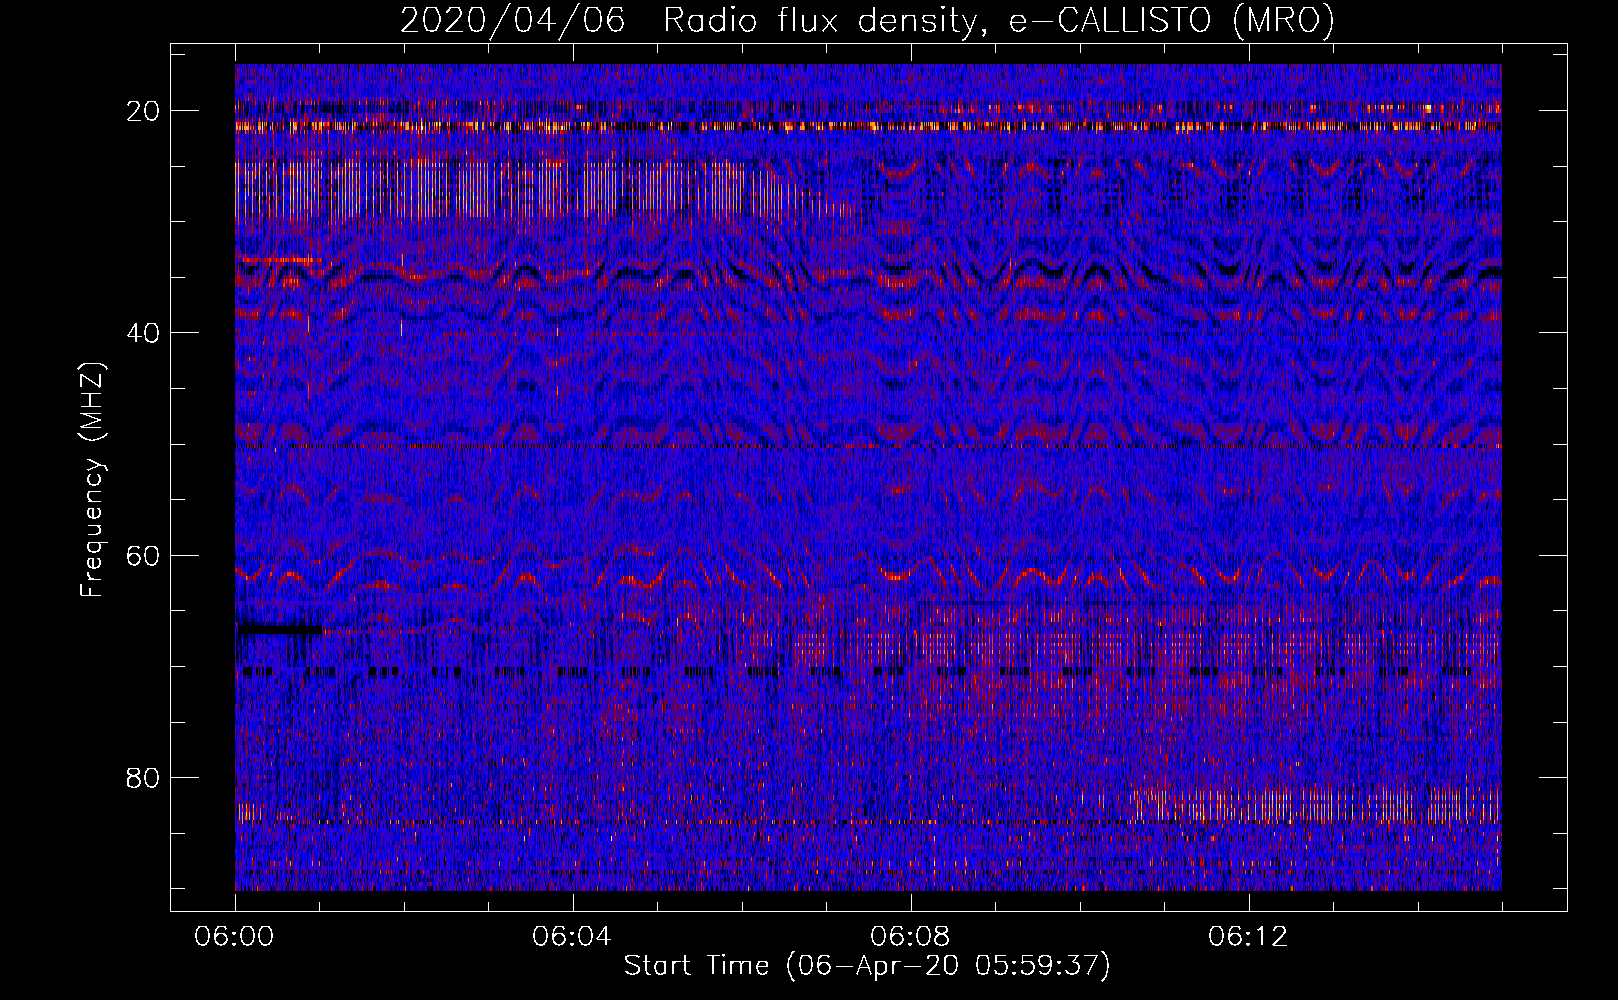
Task: Click the 80 MHz frequency tick label
Action: 144,777
